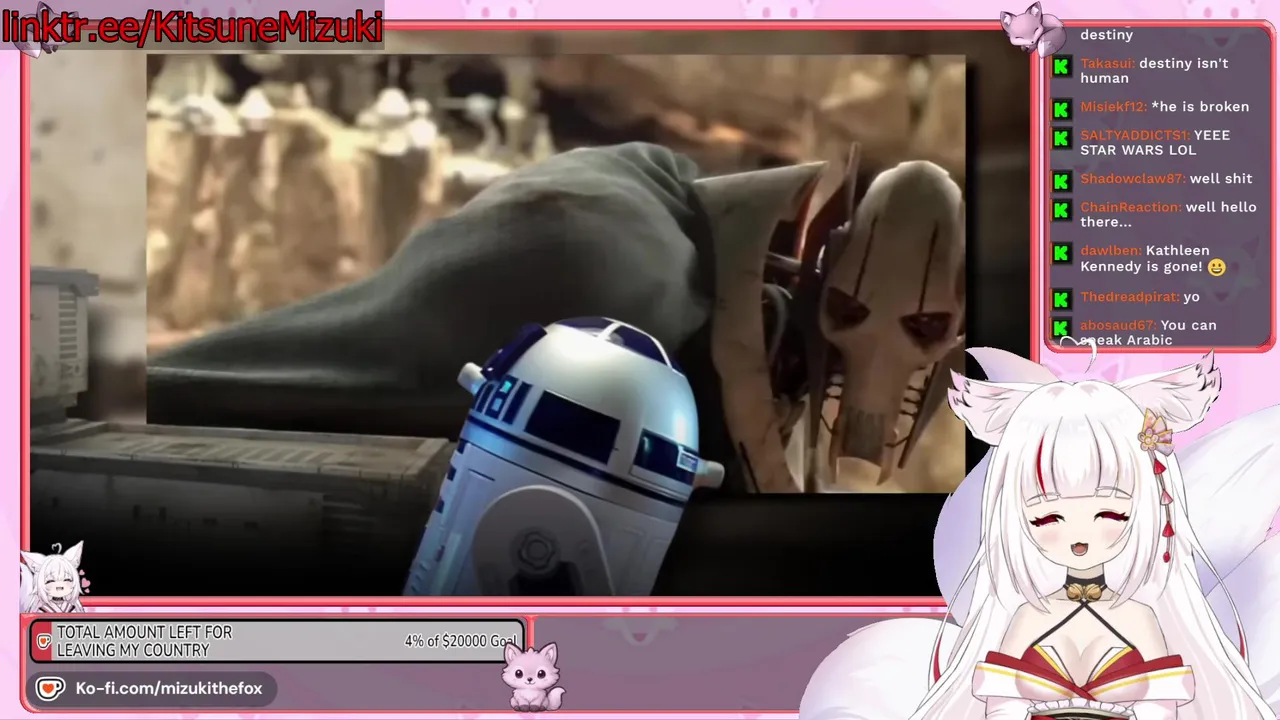Click the flower hair ornament on avatar
1280x720 pixels.
click(1156, 432)
